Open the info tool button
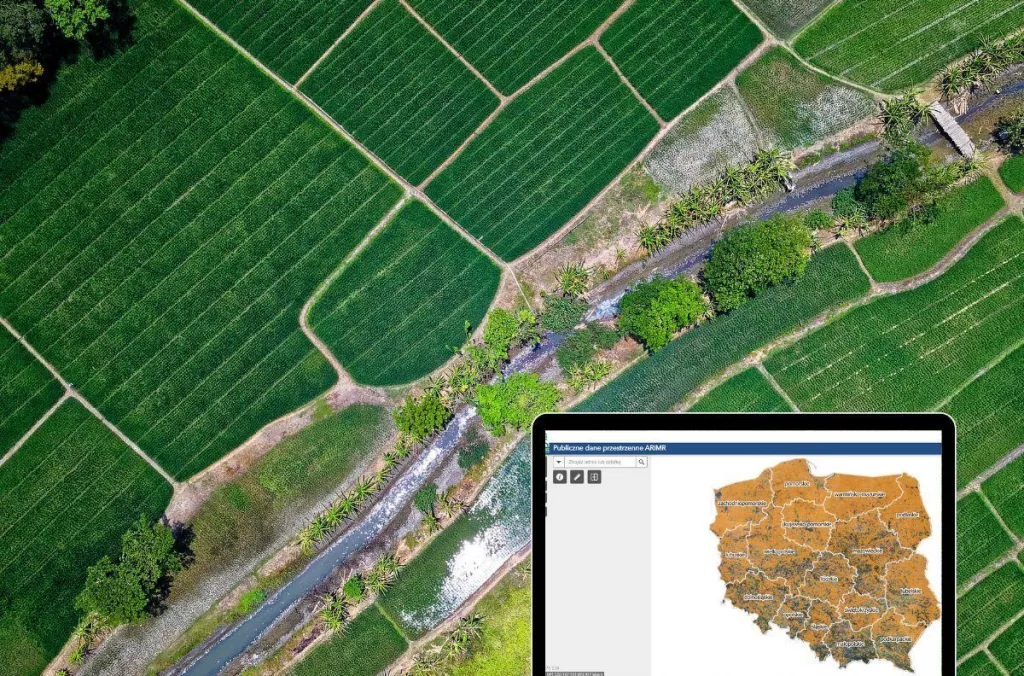Image resolution: width=1024 pixels, height=676 pixels. [x=560, y=477]
